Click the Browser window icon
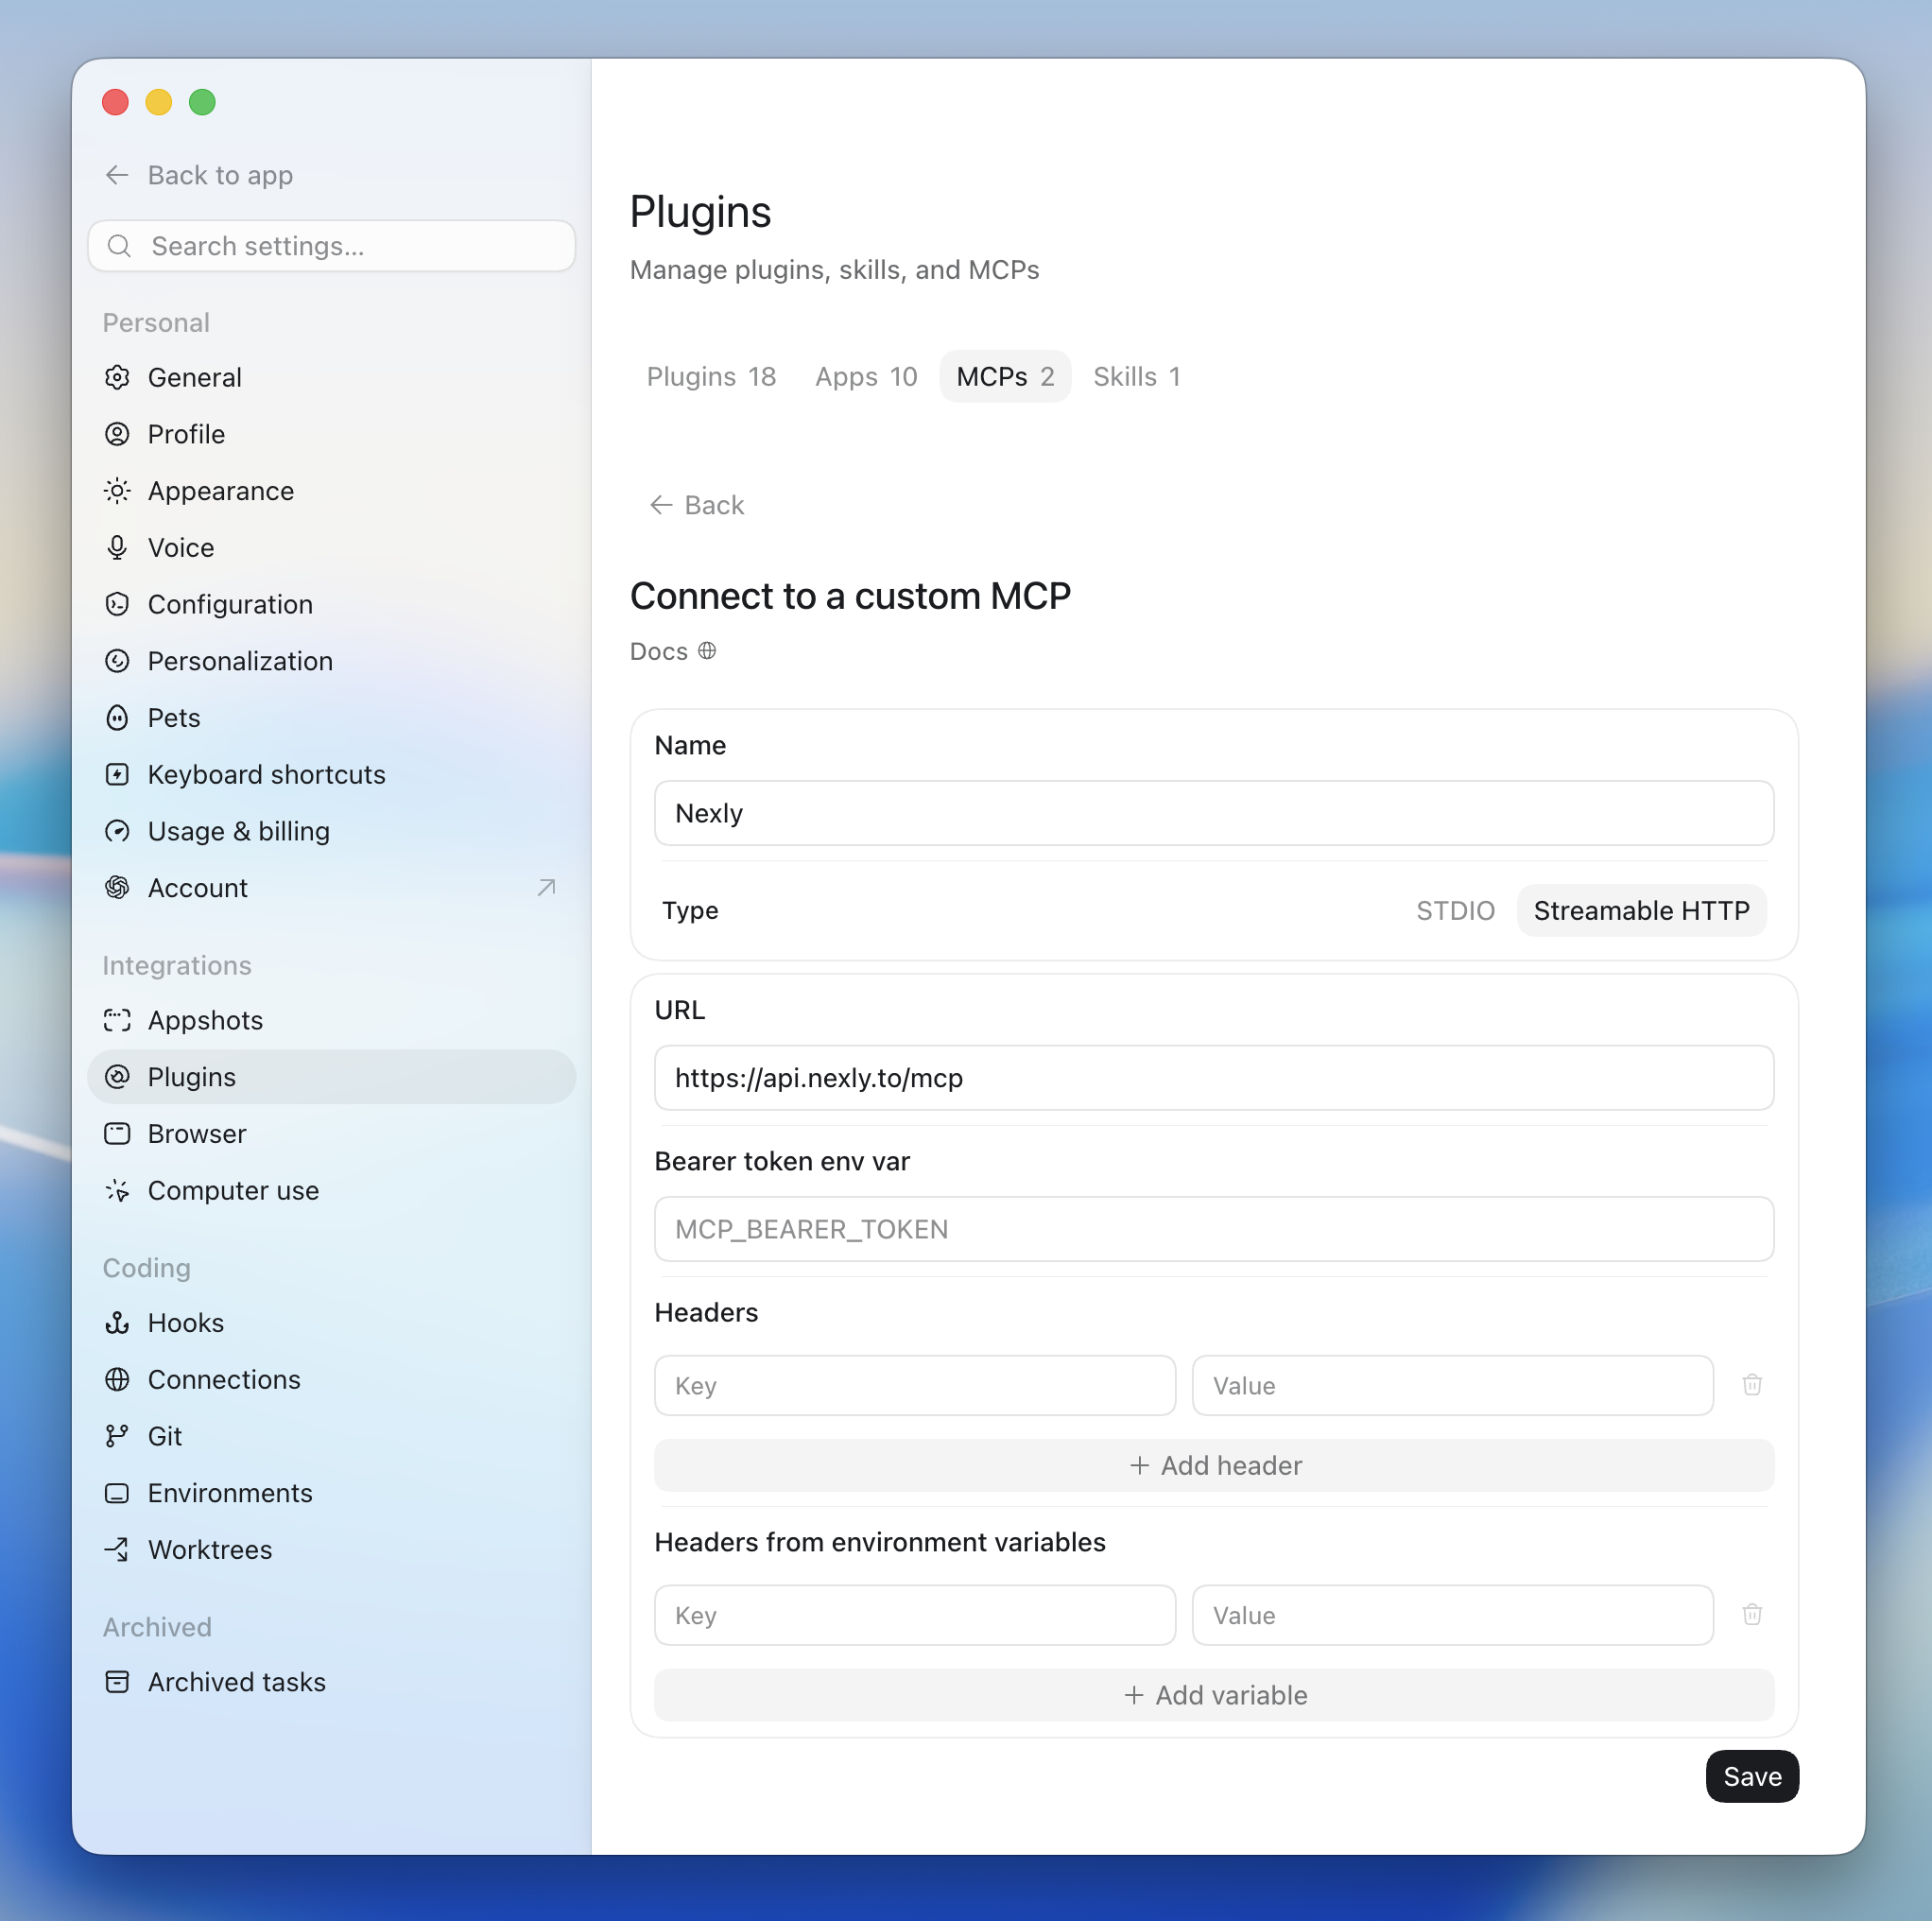The width and height of the screenshot is (1932, 1921). tap(117, 1134)
